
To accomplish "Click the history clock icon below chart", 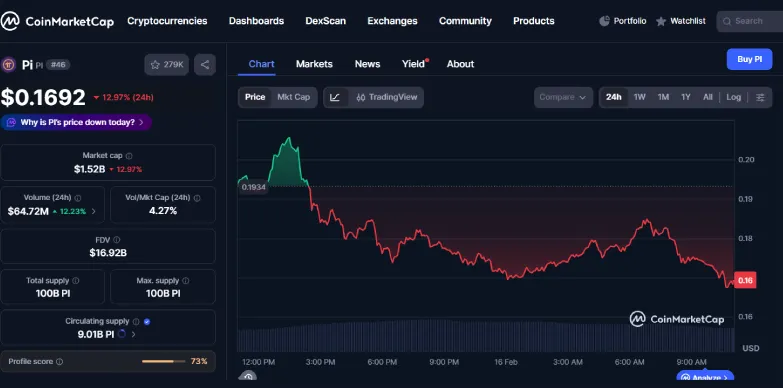I will coord(248,377).
